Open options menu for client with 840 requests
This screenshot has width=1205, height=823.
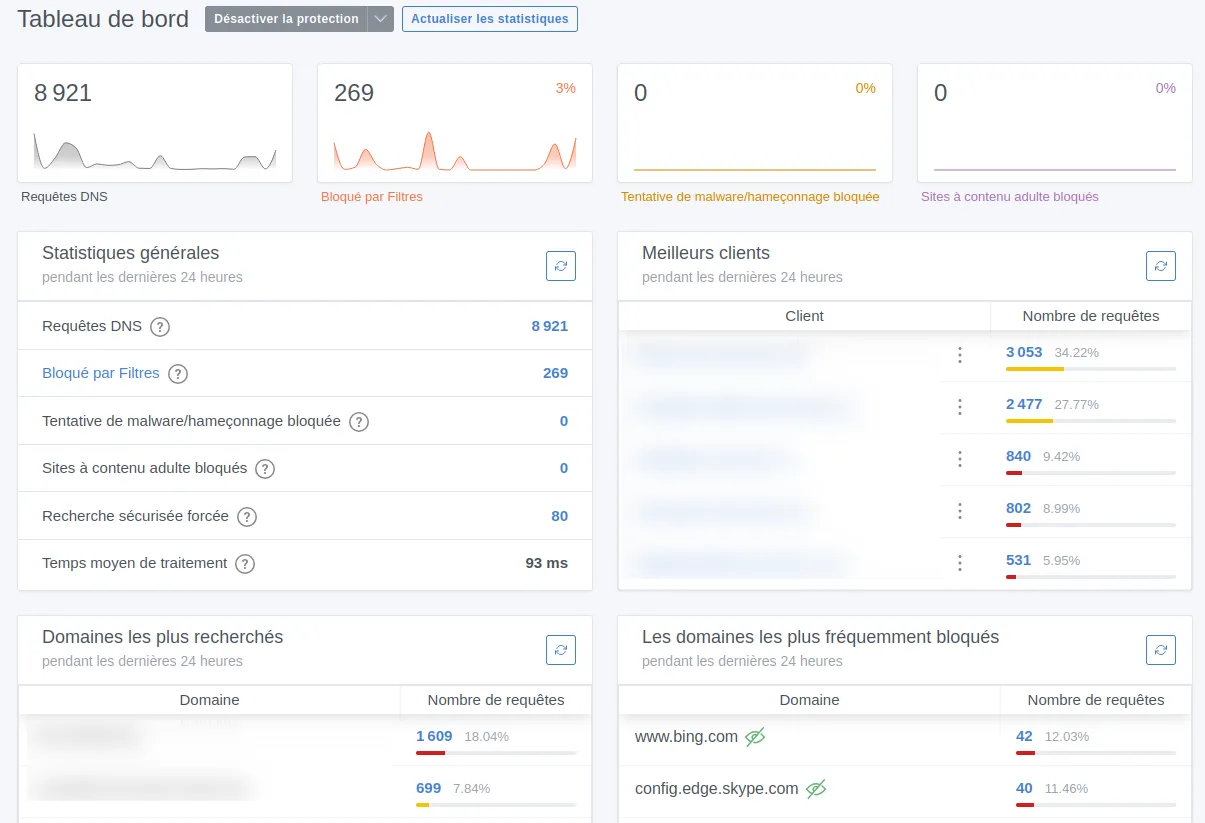(960, 459)
